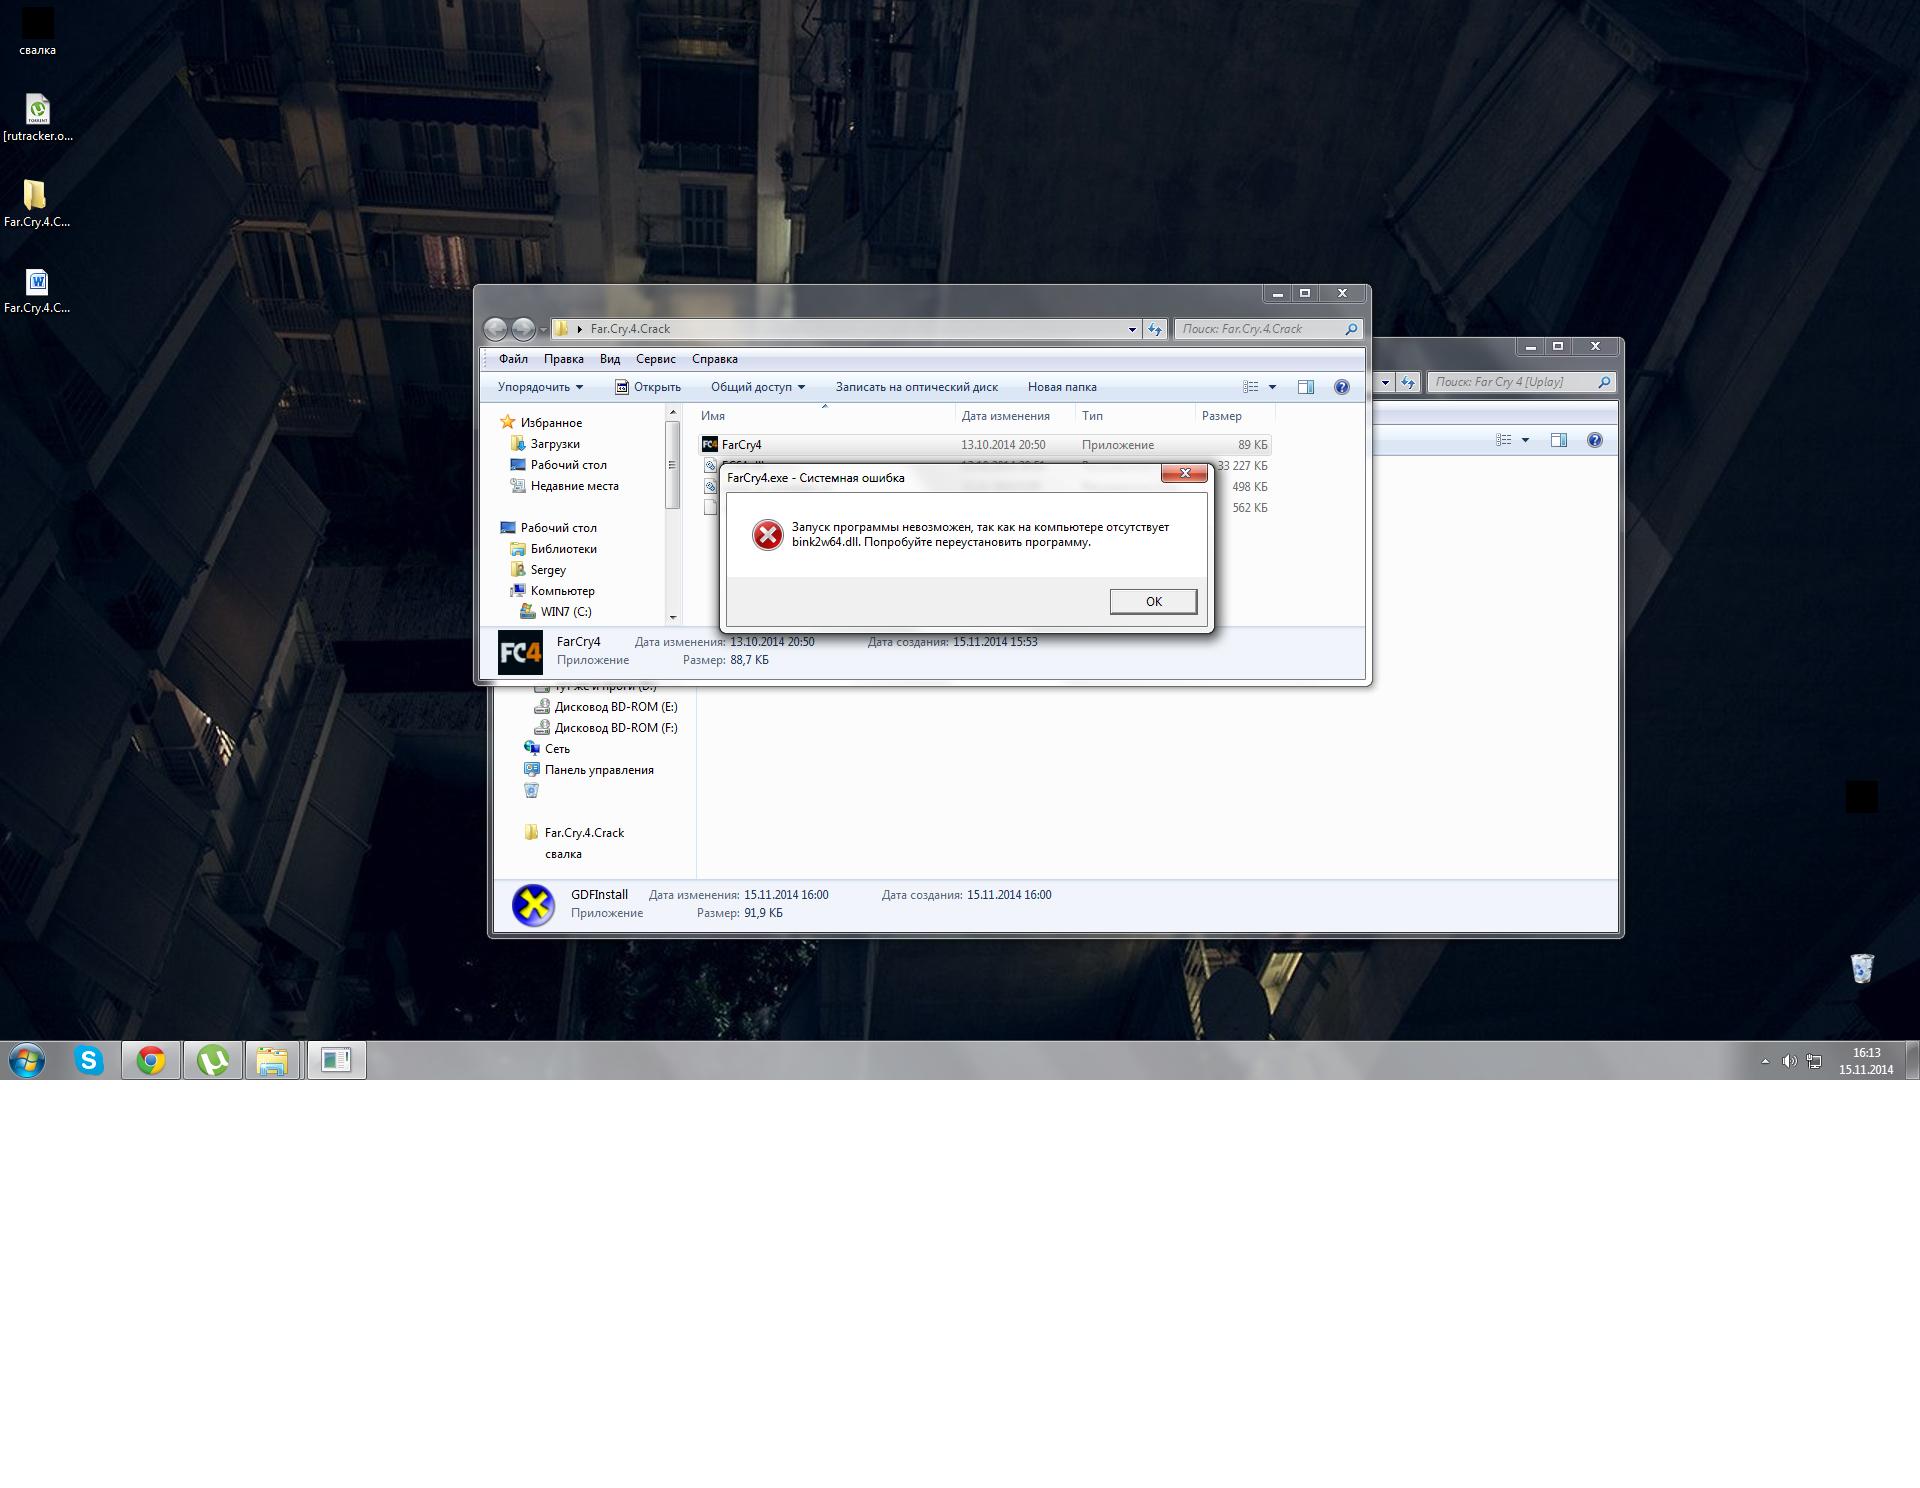Select Избранное in the navigation pane
The image size is (1920, 1488).
551,423
